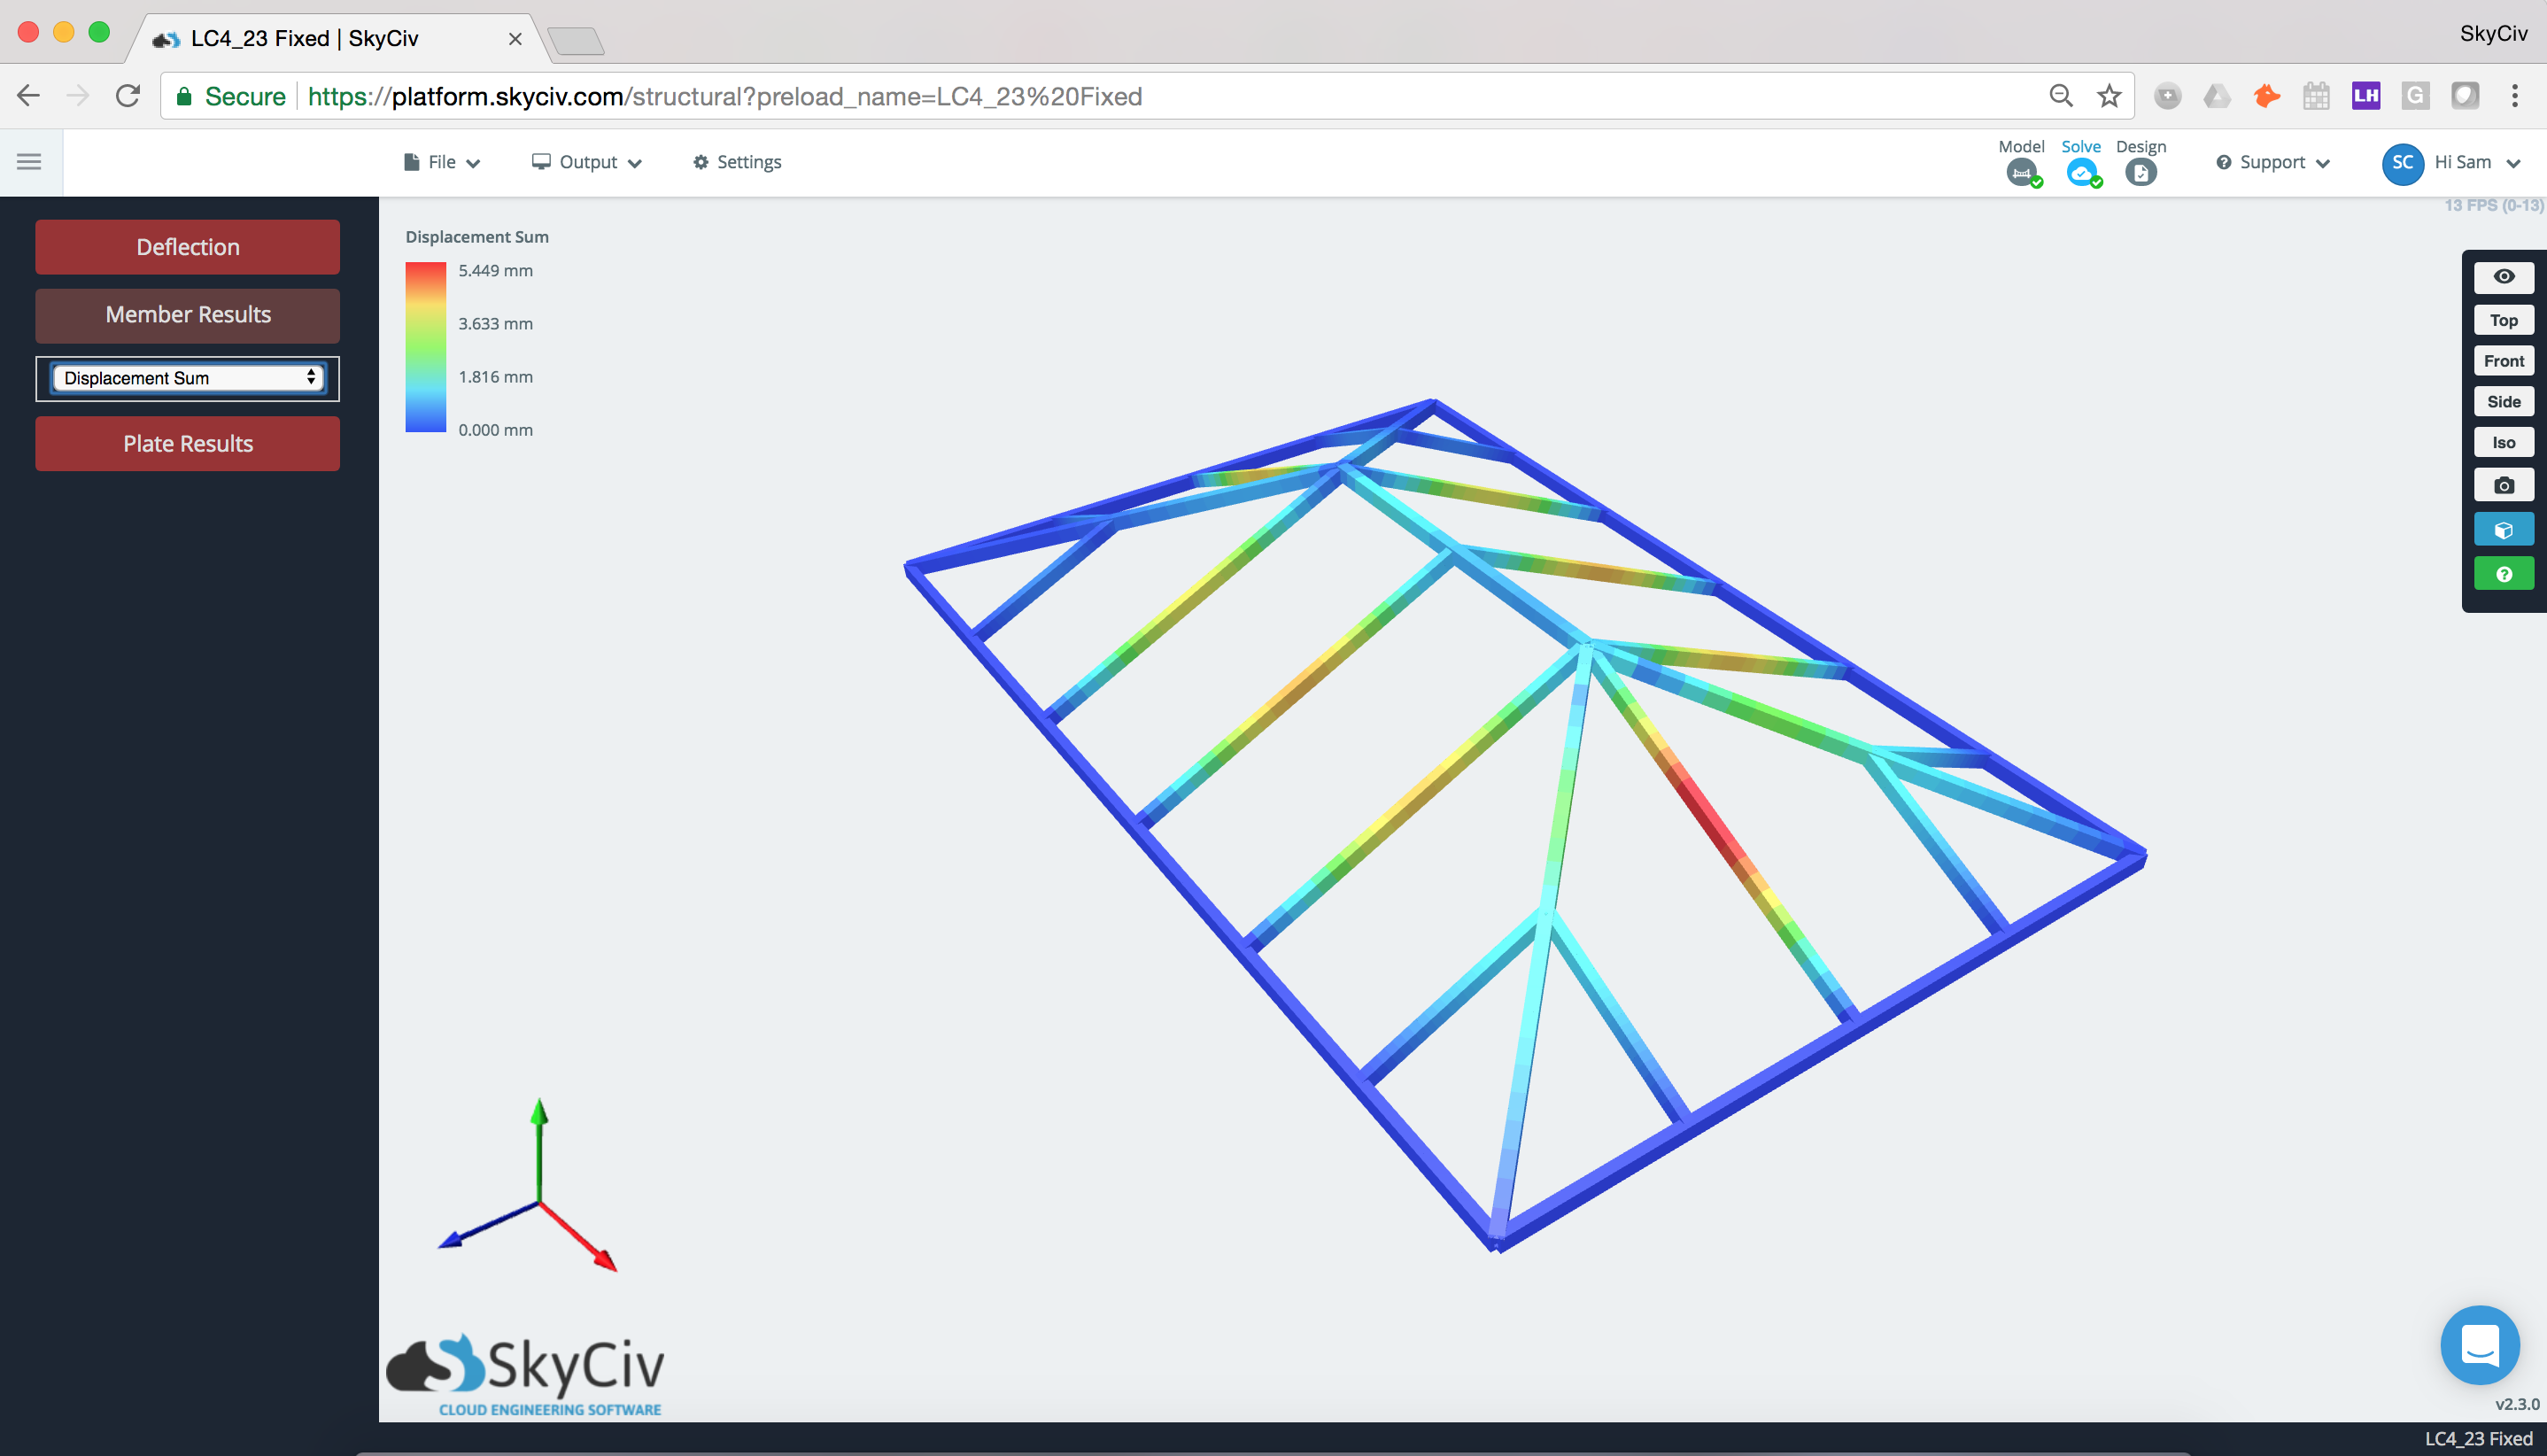Switch to the Top view
The height and width of the screenshot is (1456, 2547).
pos(2503,320)
